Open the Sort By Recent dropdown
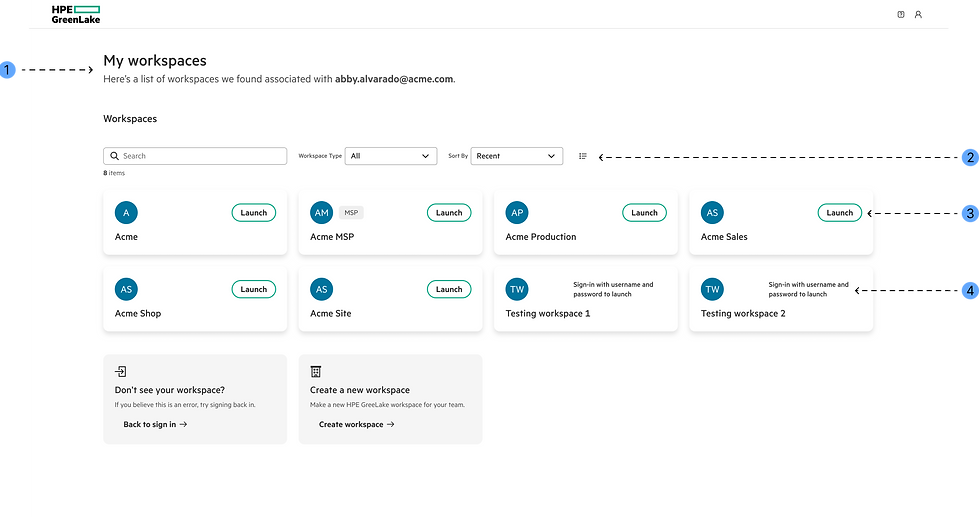Screen dimensions: 979x517 tap(517, 156)
